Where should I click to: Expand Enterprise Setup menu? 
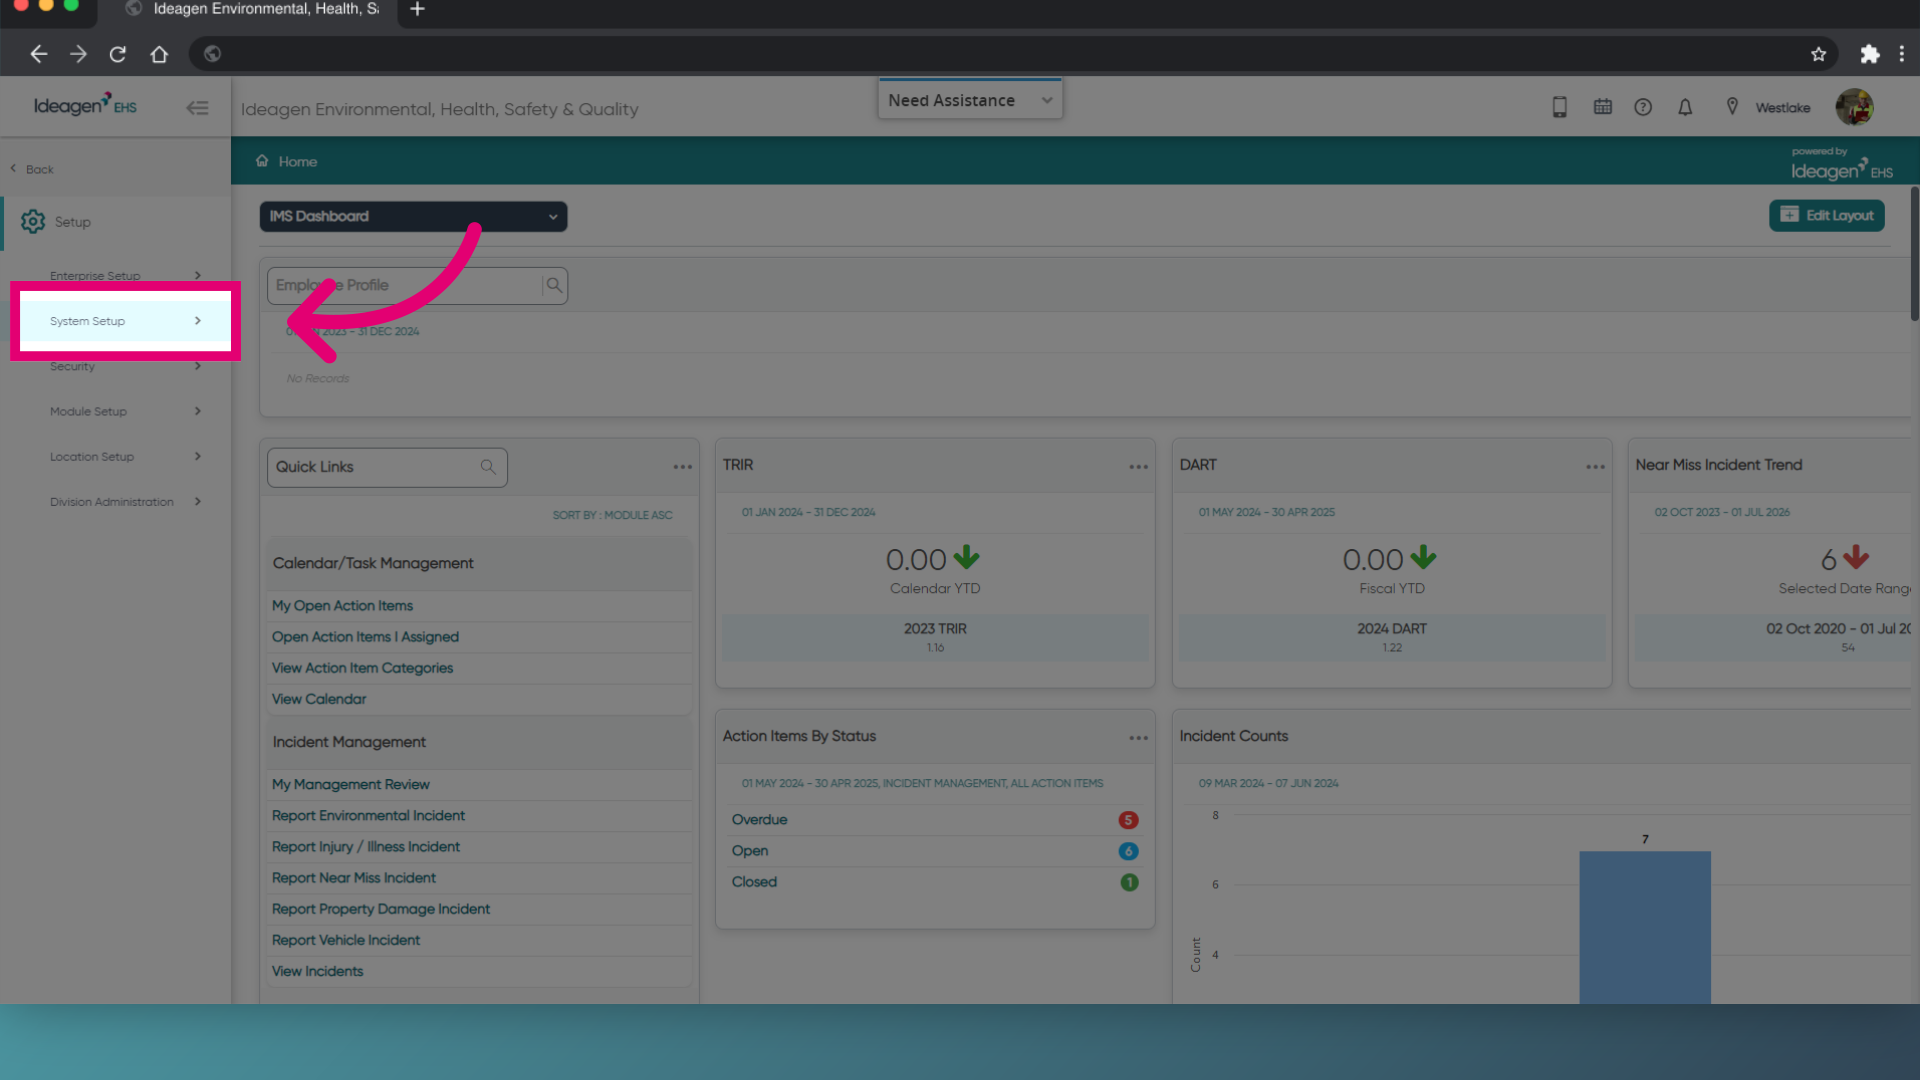pos(125,276)
